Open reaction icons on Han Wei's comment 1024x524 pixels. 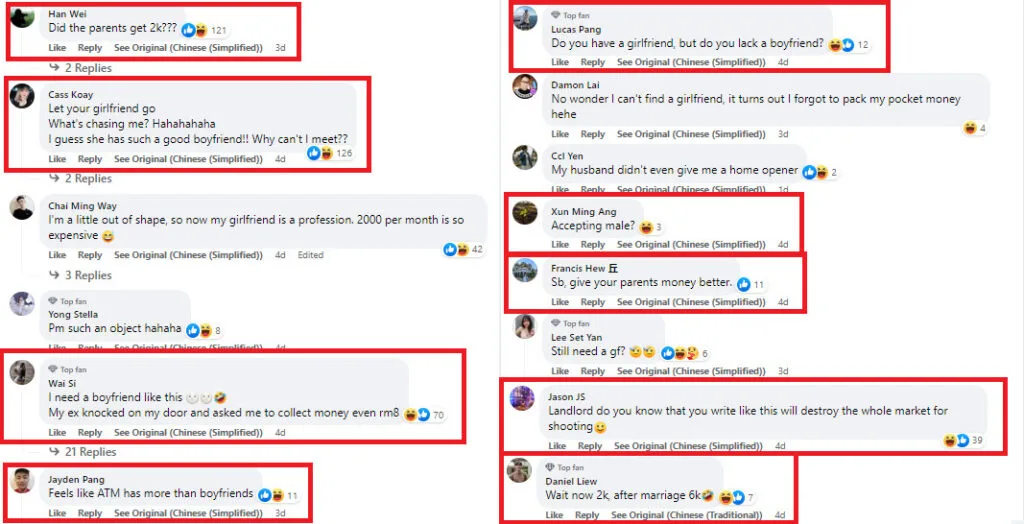[x=194, y=30]
